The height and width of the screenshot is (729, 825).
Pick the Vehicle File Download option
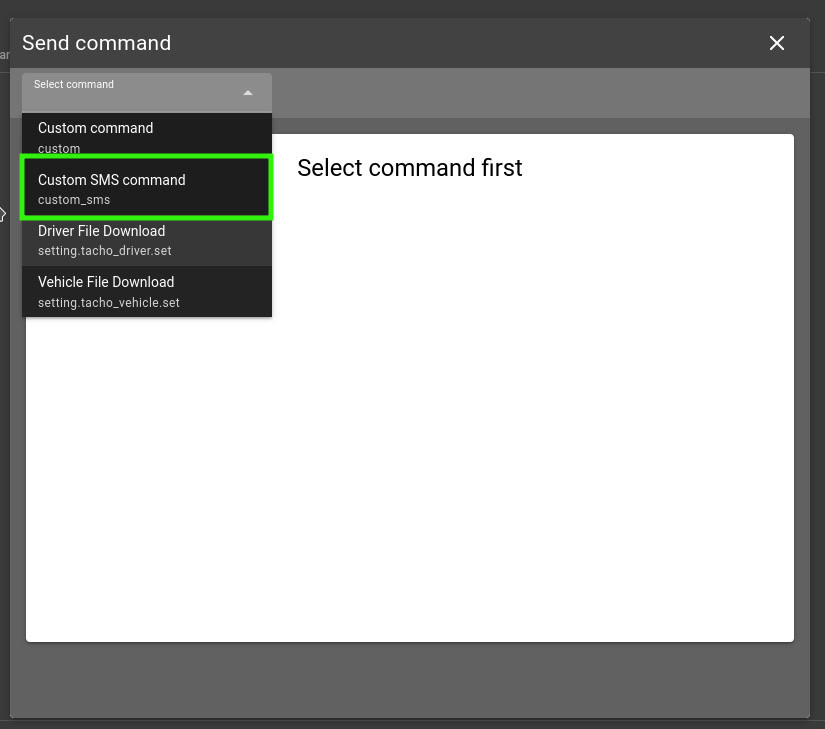[147, 291]
